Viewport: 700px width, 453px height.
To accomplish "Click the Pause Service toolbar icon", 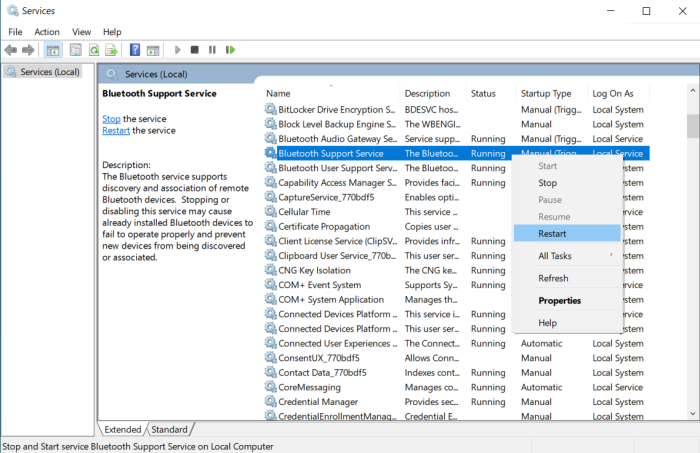I will (x=212, y=50).
